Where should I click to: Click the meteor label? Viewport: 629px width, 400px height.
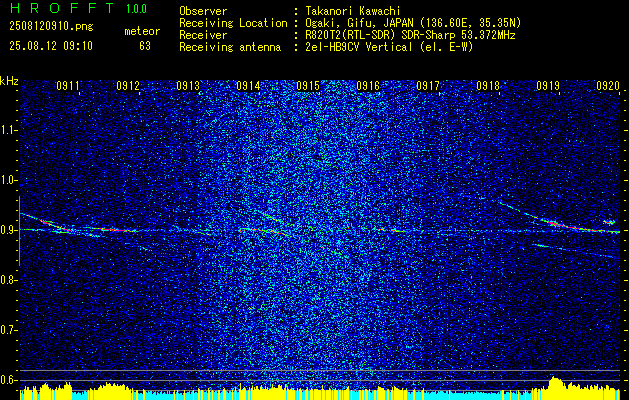click(142, 31)
